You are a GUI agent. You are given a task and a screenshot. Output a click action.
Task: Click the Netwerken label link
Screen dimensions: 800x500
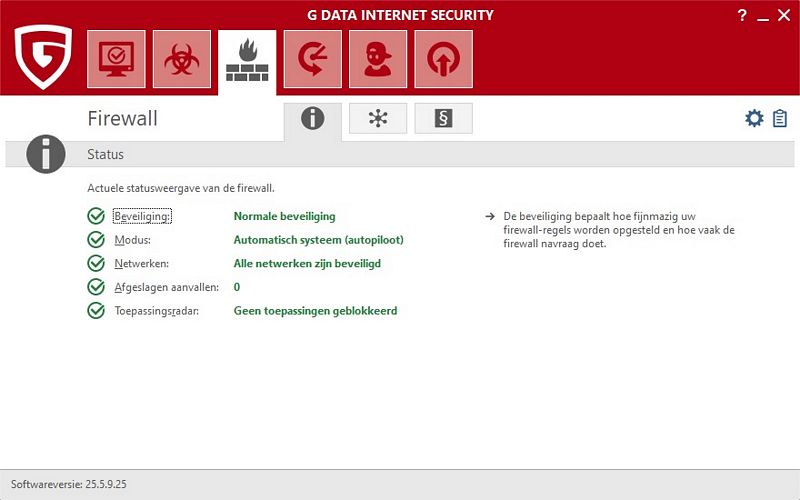(x=141, y=264)
